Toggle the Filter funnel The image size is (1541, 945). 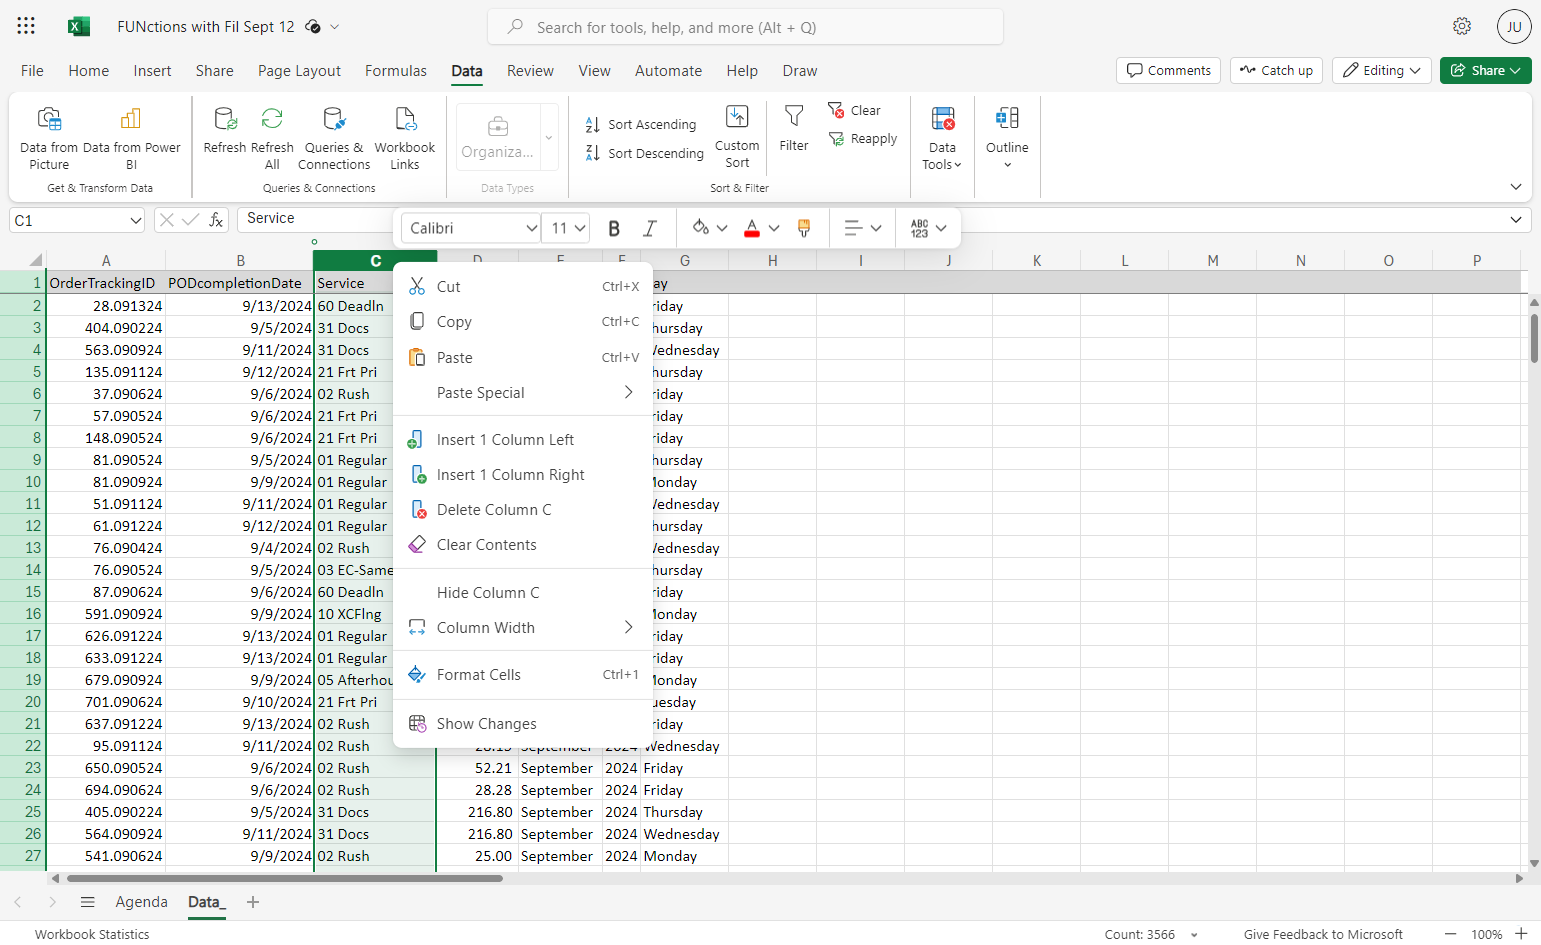click(794, 128)
